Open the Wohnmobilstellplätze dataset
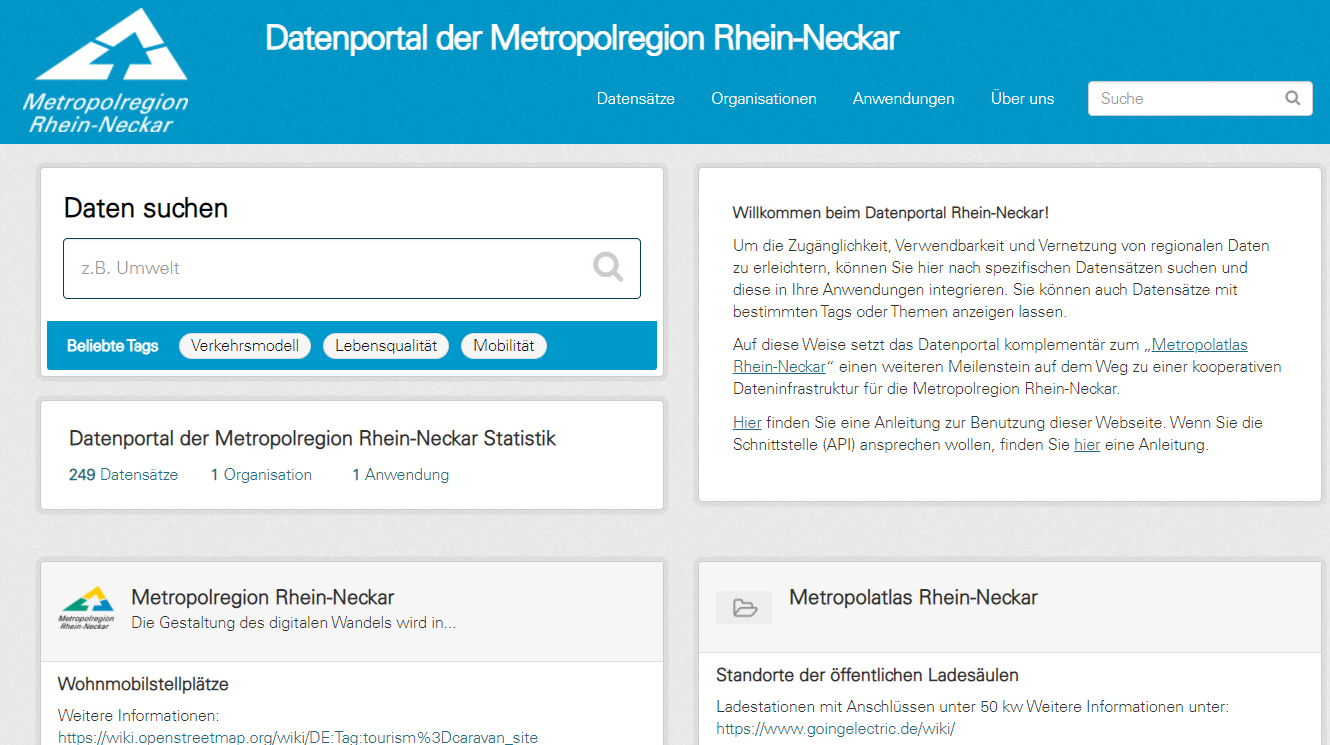This screenshot has width=1330, height=745. click(x=143, y=685)
